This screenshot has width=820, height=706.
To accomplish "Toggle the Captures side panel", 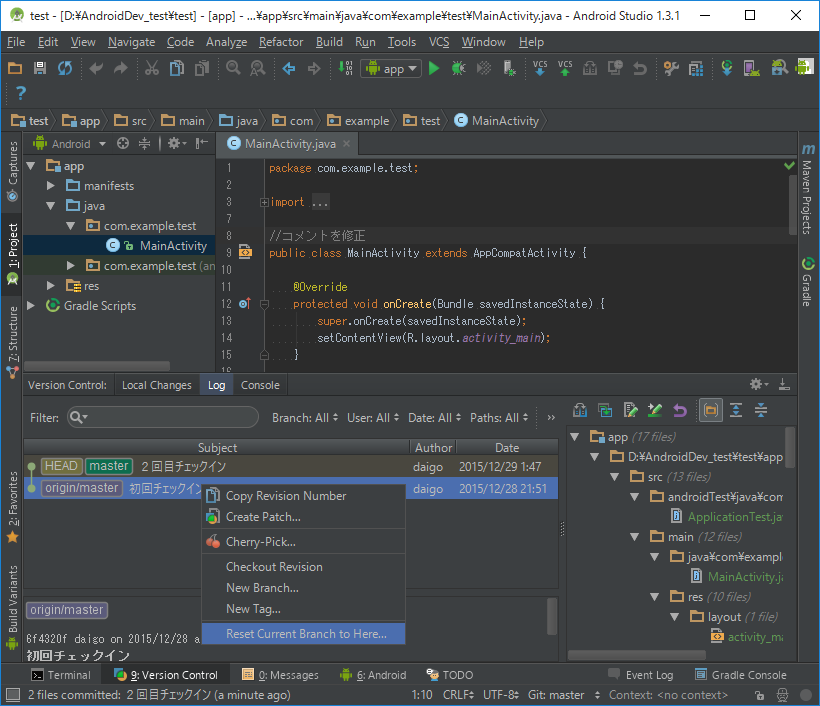I will point(12,171).
